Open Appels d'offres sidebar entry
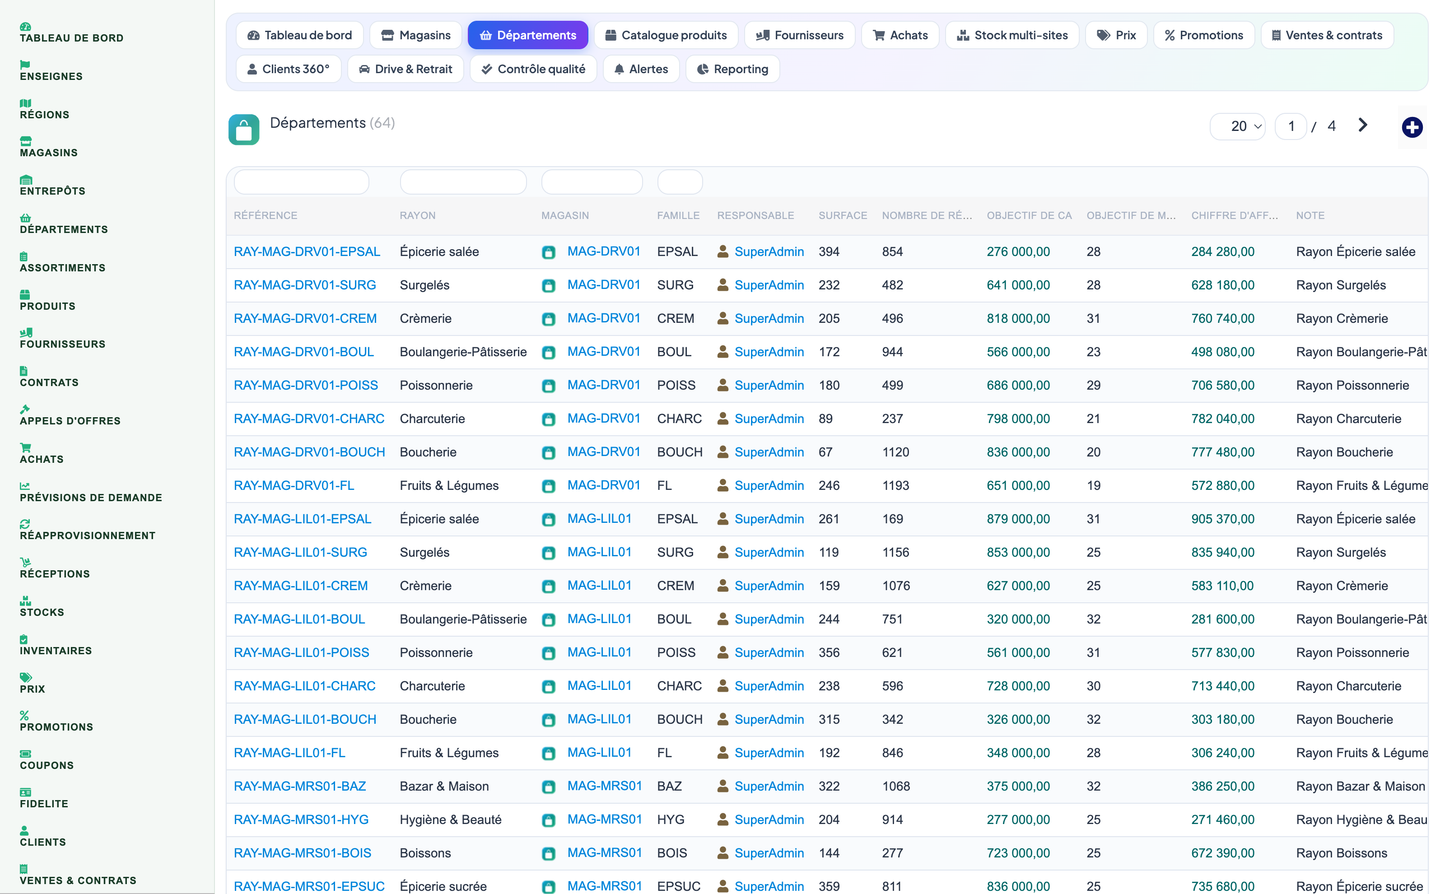The height and width of the screenshot is (894, 1445). tap(70, 416)
